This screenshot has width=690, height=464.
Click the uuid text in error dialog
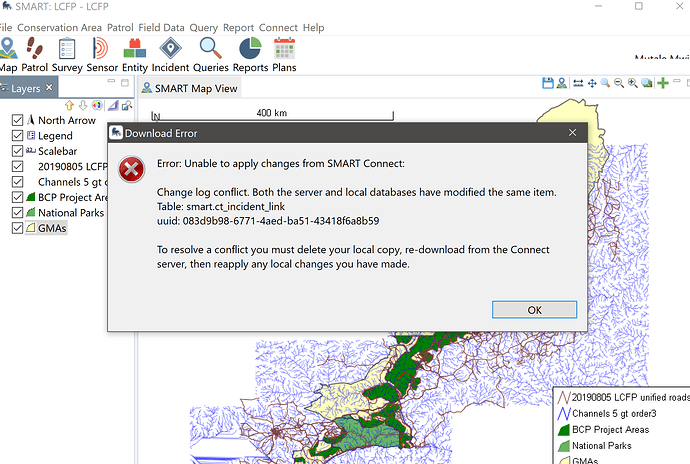(268, 221)
